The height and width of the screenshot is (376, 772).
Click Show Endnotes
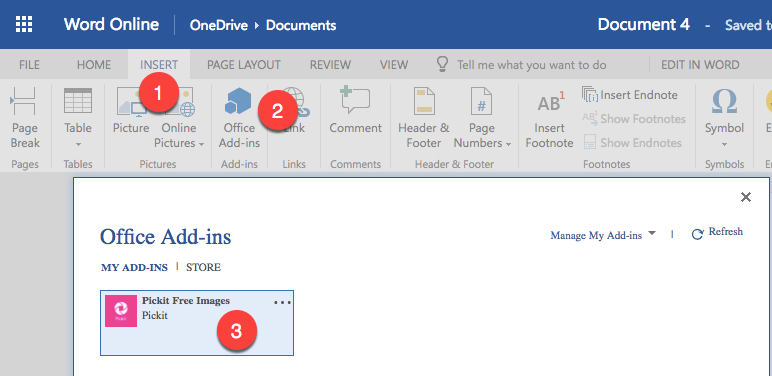(633, 143)
